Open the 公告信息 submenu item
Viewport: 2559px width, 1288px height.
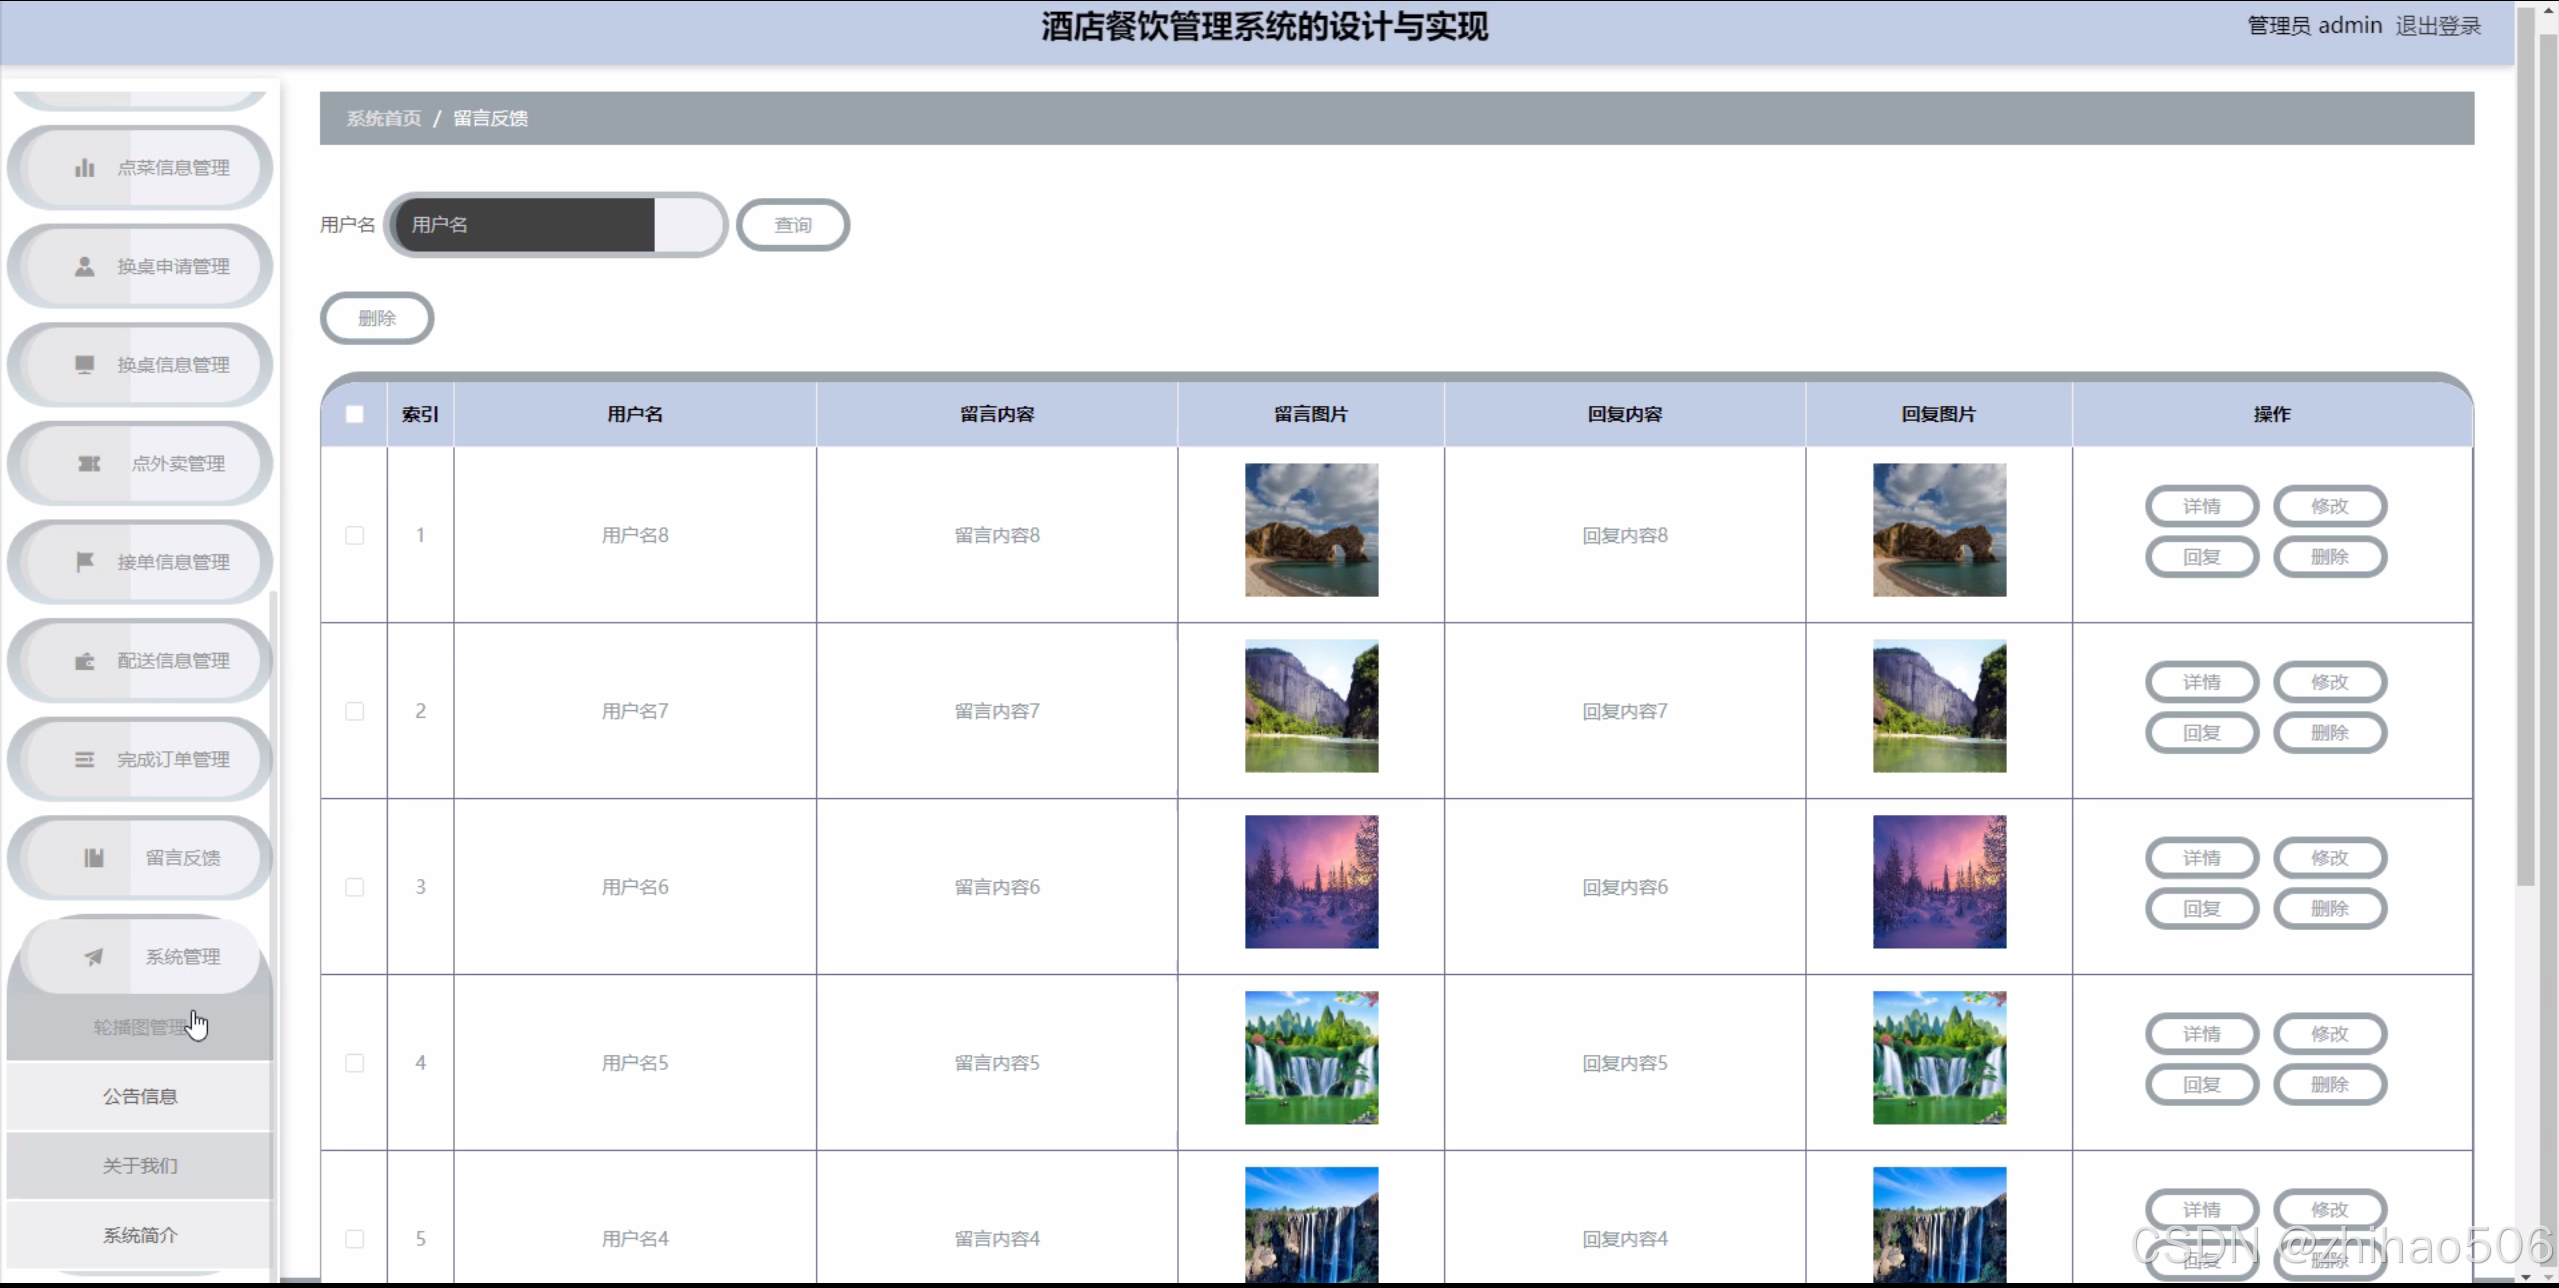tap(140, 1096)
